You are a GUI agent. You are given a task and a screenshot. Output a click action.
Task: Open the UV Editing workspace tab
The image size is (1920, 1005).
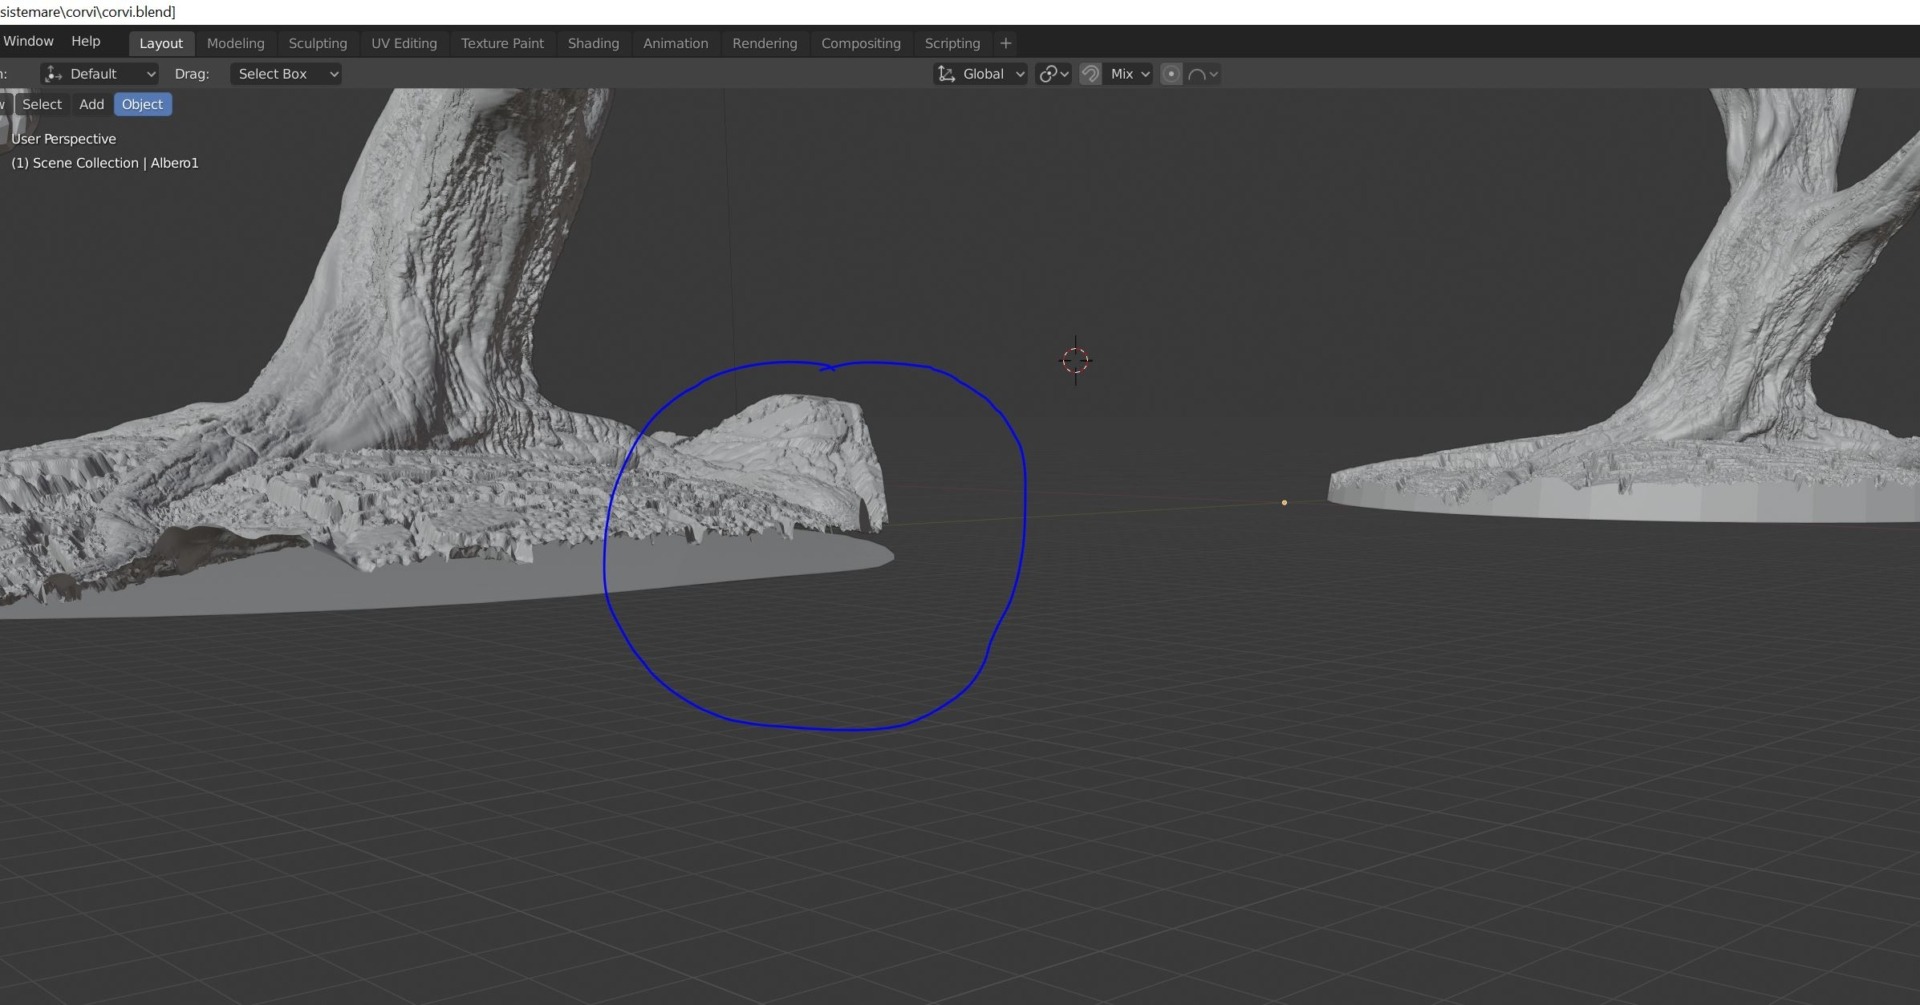404,44
